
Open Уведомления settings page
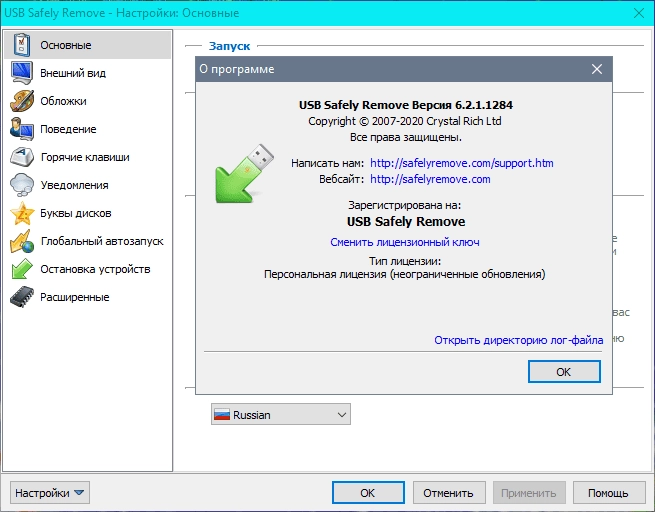(88, 185)
